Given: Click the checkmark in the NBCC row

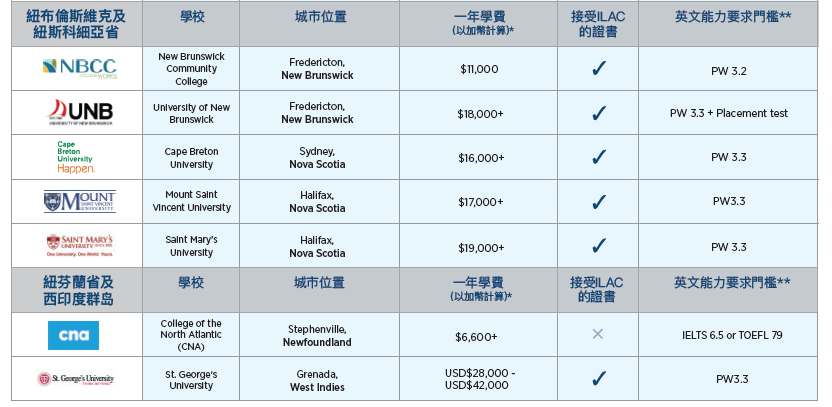Looking at the screenshot, I should tap(599, 68).
